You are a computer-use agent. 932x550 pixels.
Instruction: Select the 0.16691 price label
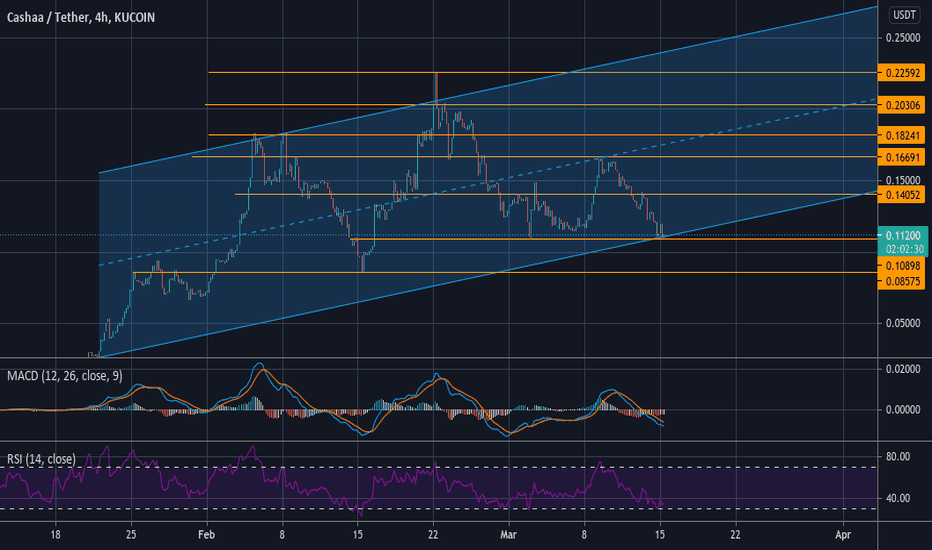click(x=901, y=158)
